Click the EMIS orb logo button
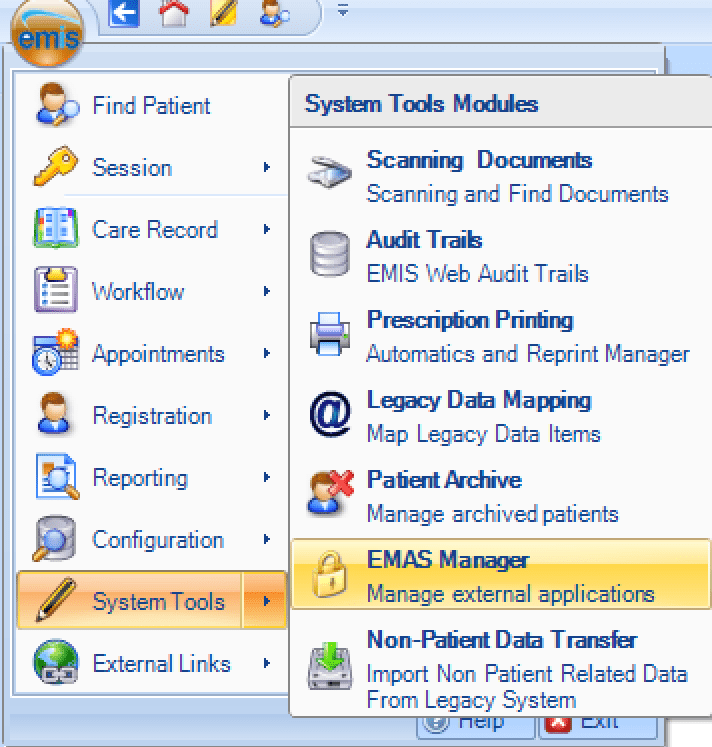712x747 pixels. pos(47,32)
